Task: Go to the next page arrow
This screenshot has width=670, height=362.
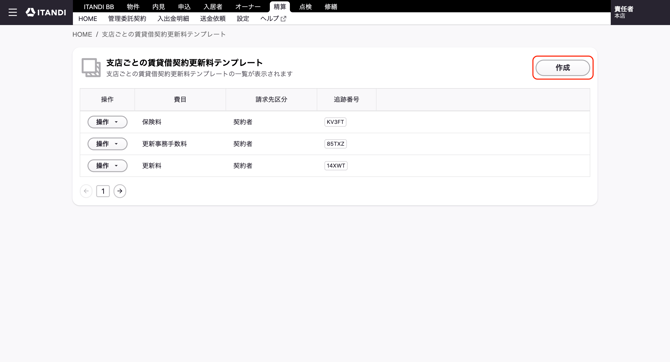Action: pyautogui.click(x=120, y=191)
